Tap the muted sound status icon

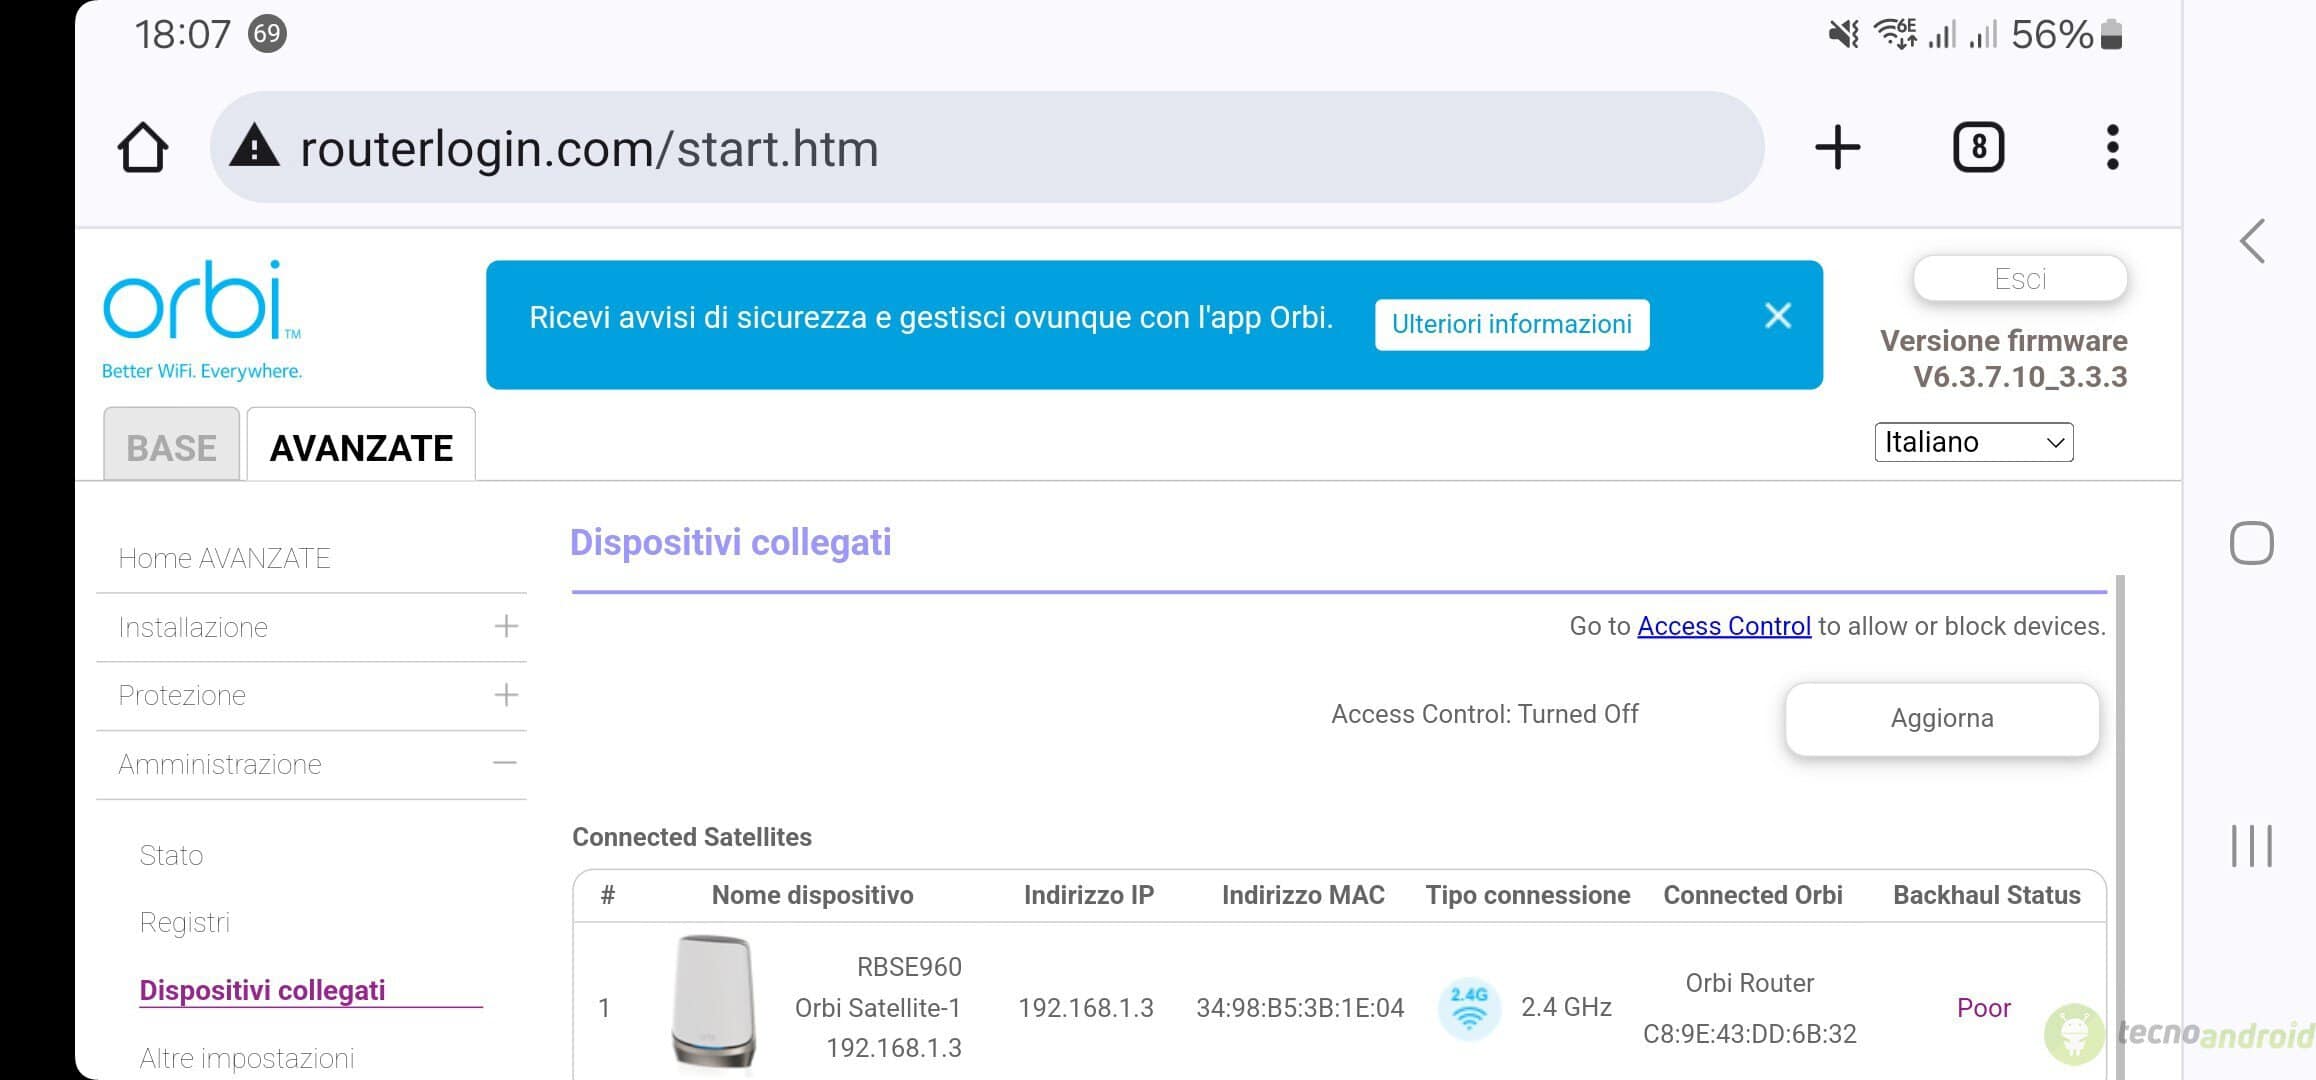1843,35
